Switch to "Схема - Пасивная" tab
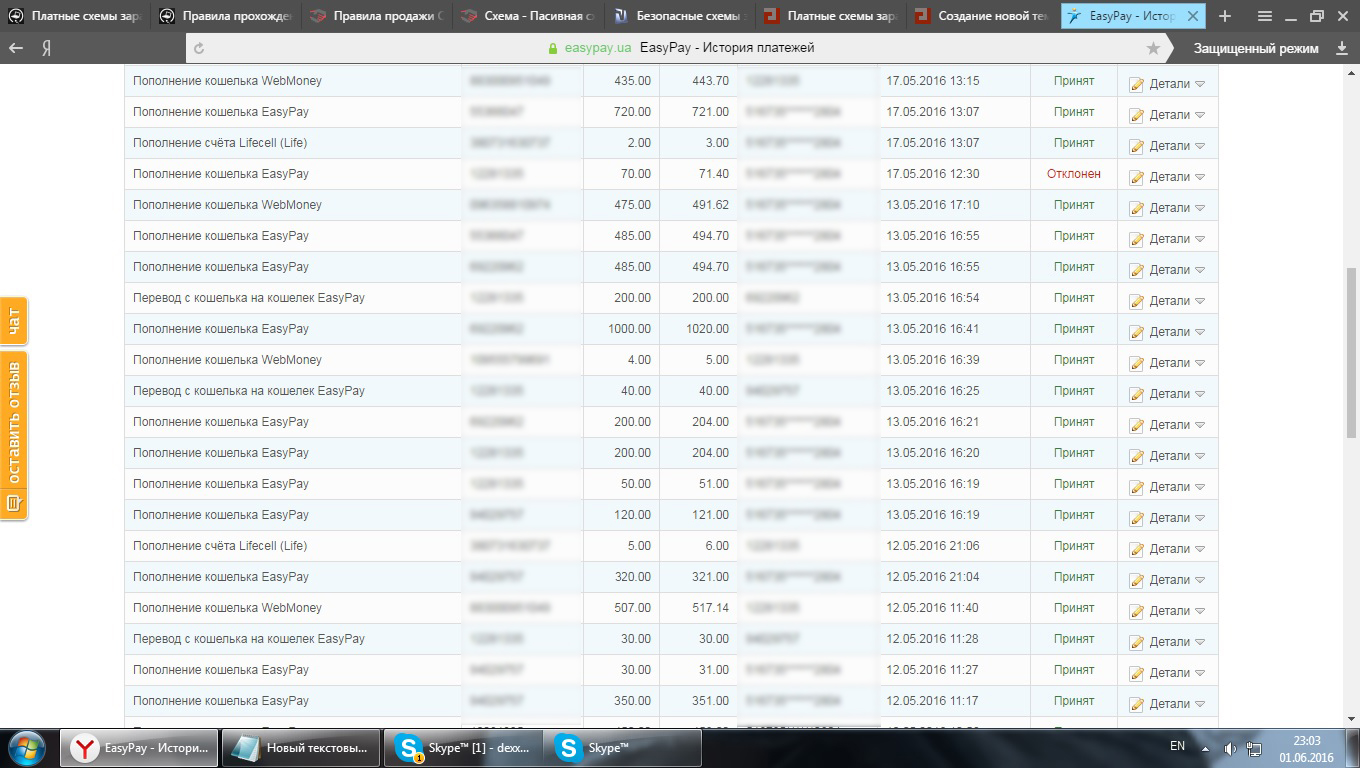This screenshot has height=768, width=1360. 527,16
